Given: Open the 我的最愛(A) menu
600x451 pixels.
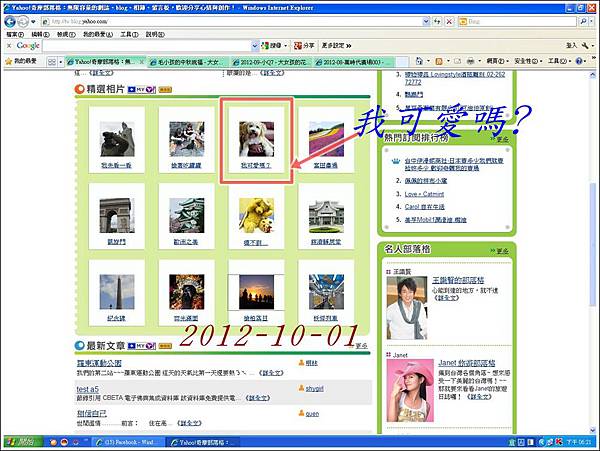Looking at the screenshot, I should click(x=98, y=34).
